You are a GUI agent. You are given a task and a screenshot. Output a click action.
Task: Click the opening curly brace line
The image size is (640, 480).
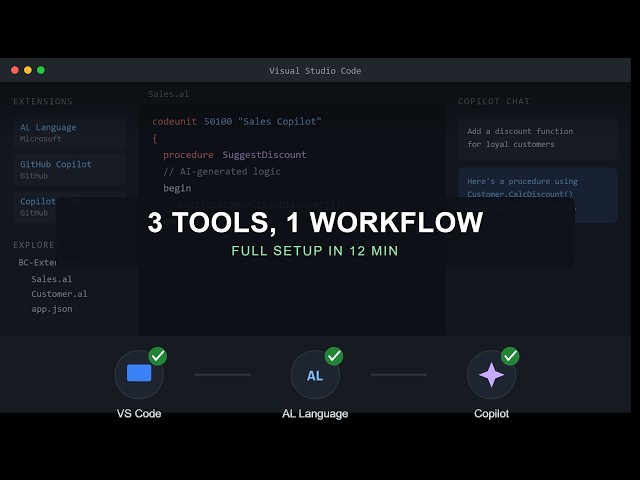pyautogui.click(x=155, y=138)
